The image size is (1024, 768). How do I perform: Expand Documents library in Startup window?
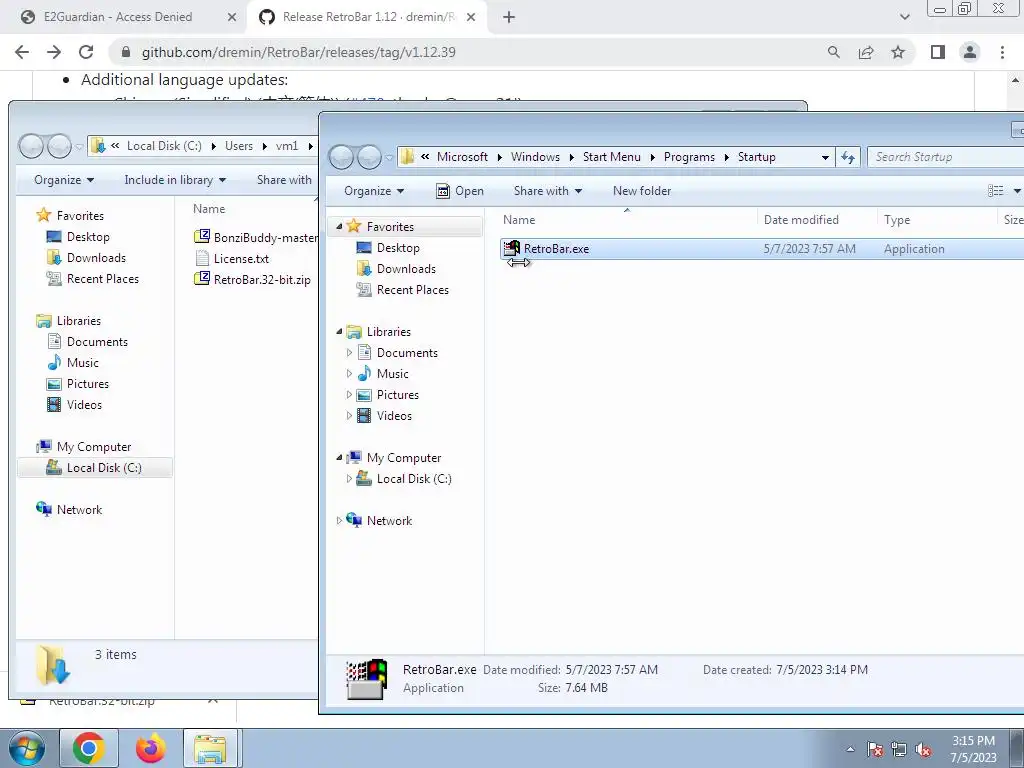coord(349,353)
